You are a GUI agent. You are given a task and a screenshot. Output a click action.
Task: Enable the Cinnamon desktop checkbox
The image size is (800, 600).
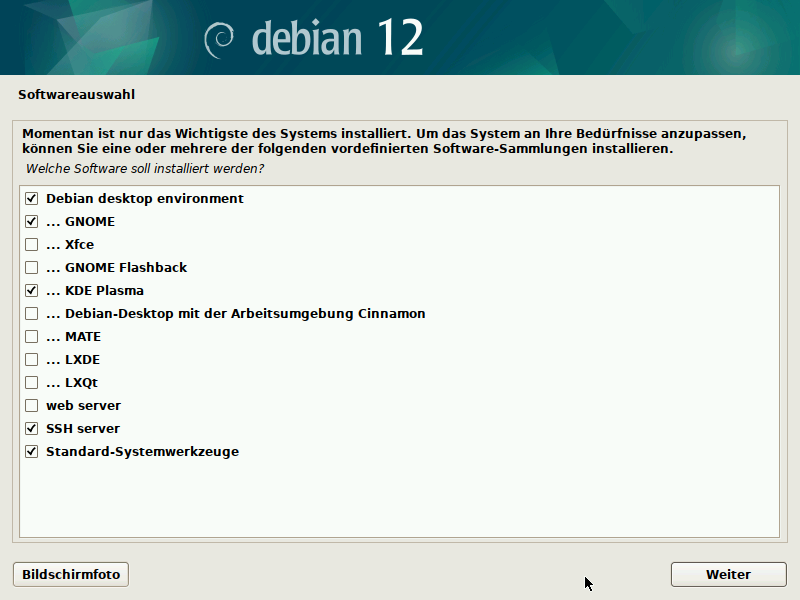tap(32, 314)
